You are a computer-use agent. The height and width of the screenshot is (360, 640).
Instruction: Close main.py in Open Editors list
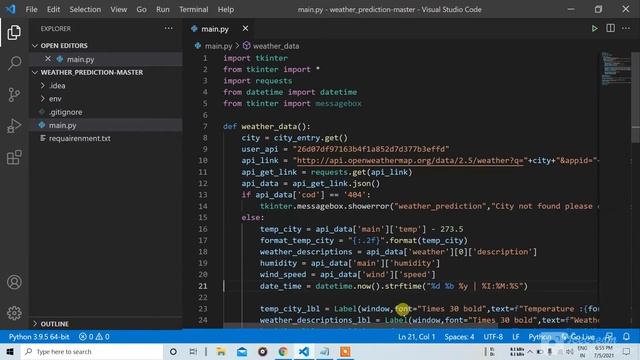tap(48, 59)
